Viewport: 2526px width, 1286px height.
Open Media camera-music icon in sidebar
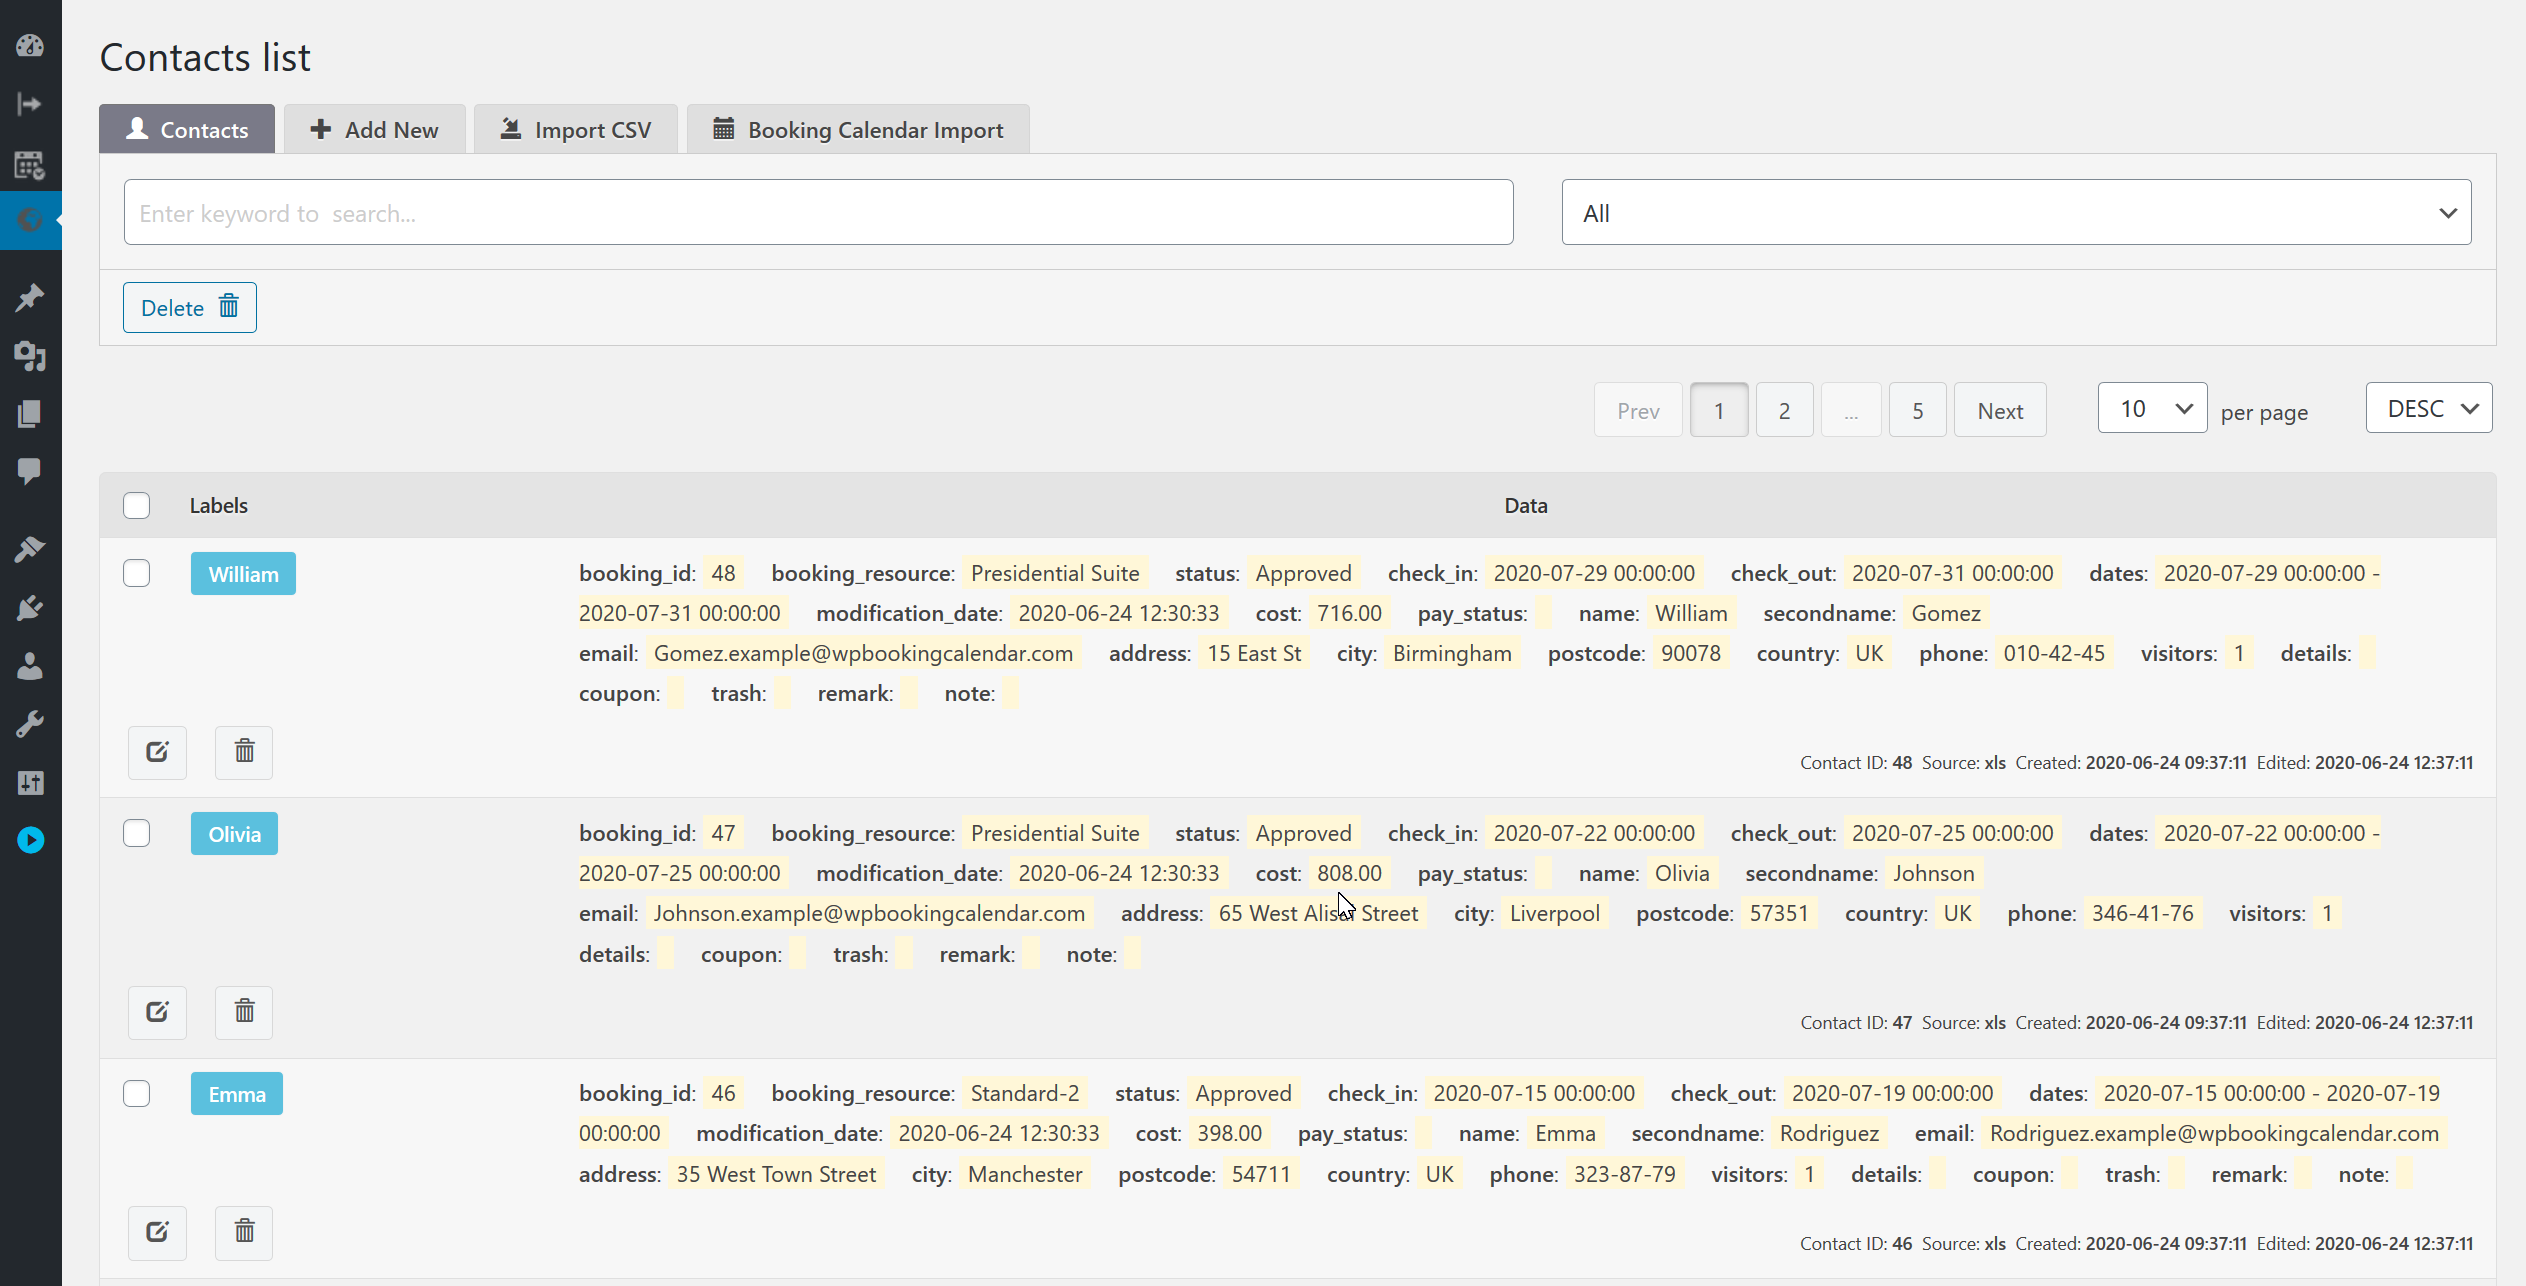coord(30,355)
